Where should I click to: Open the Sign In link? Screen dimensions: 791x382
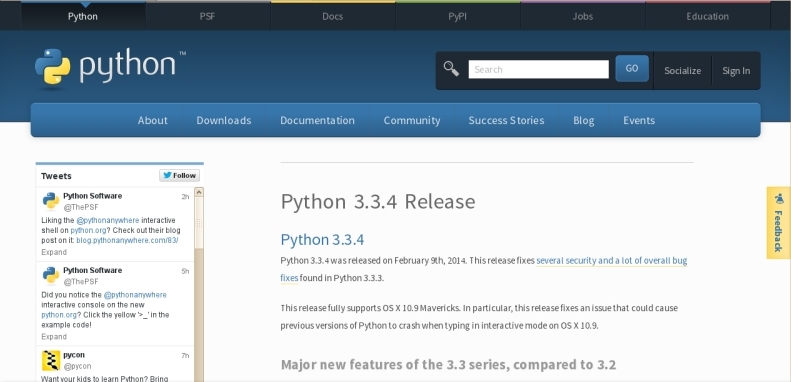point(736,71)
